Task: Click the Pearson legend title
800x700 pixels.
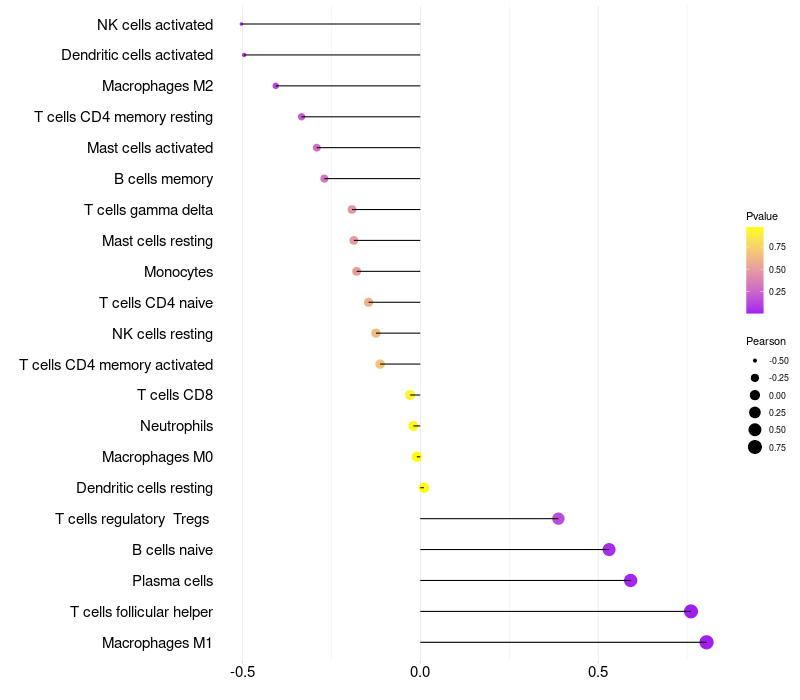Action: pyautogui.click(x=766, y=341)
